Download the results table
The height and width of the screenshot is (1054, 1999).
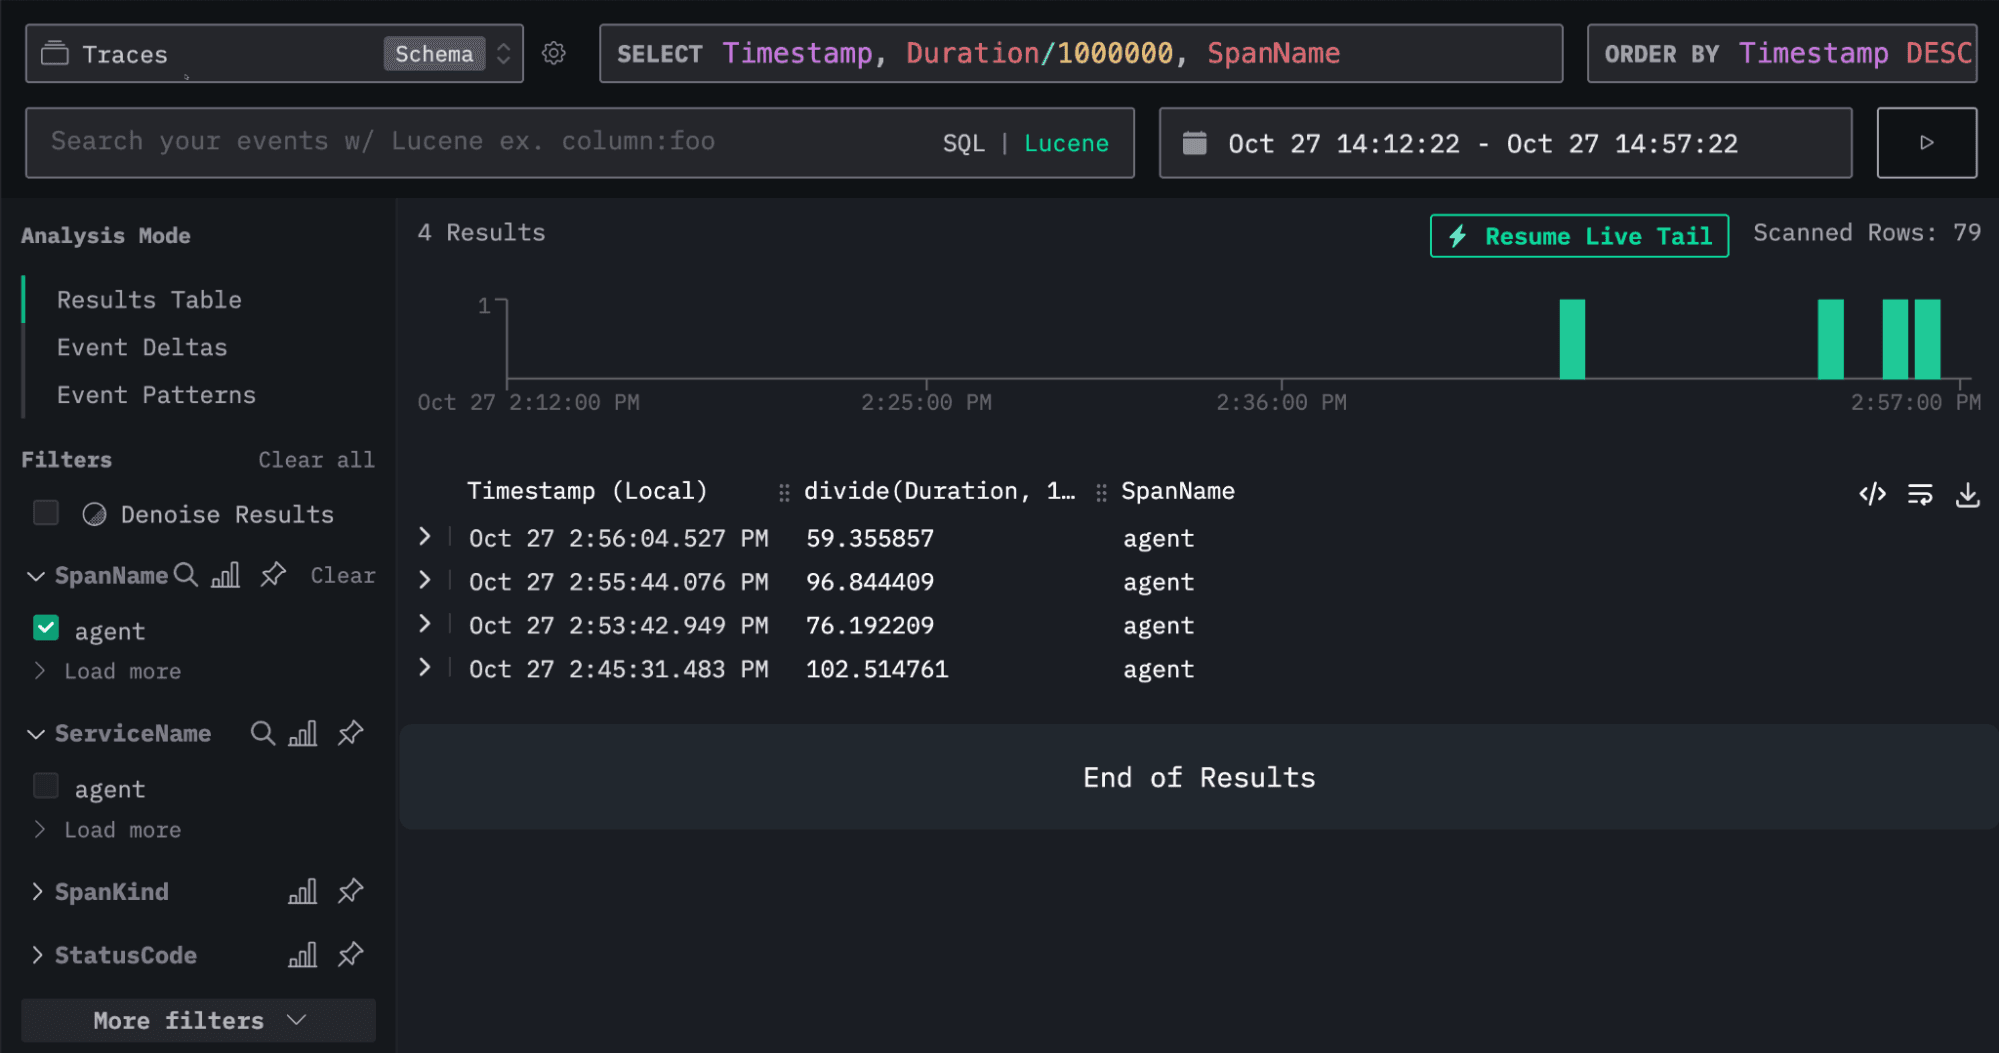tap(1967, 494)
